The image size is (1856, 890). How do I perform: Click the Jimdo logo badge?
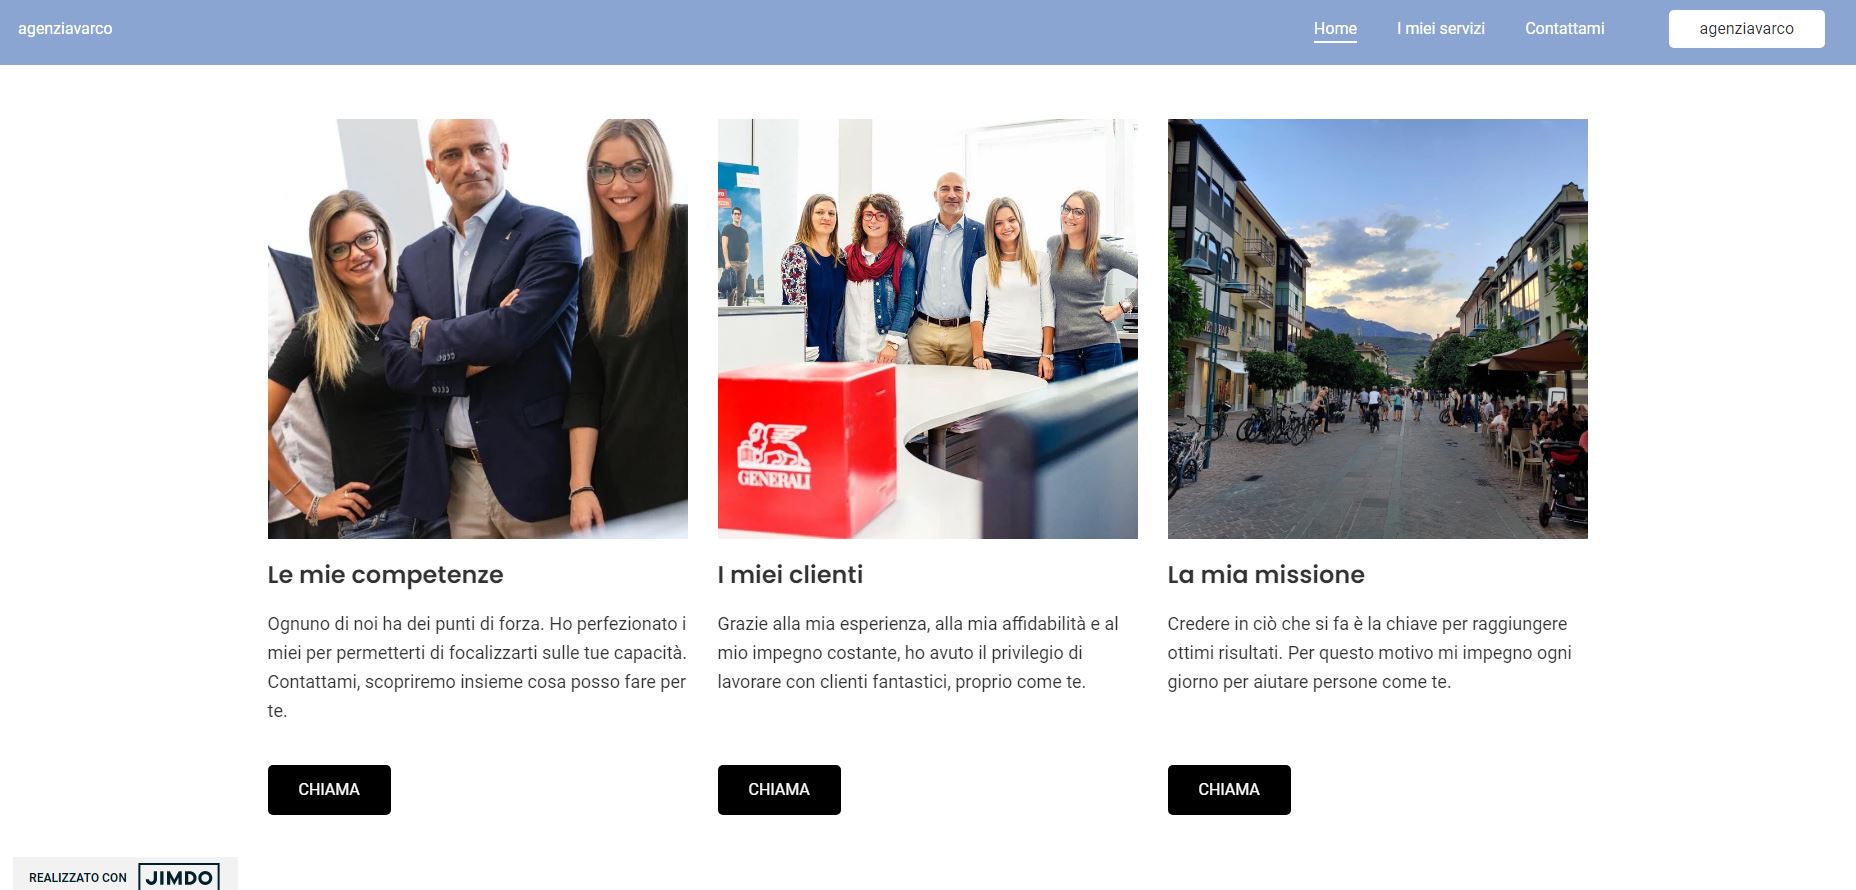coord(179,877)
